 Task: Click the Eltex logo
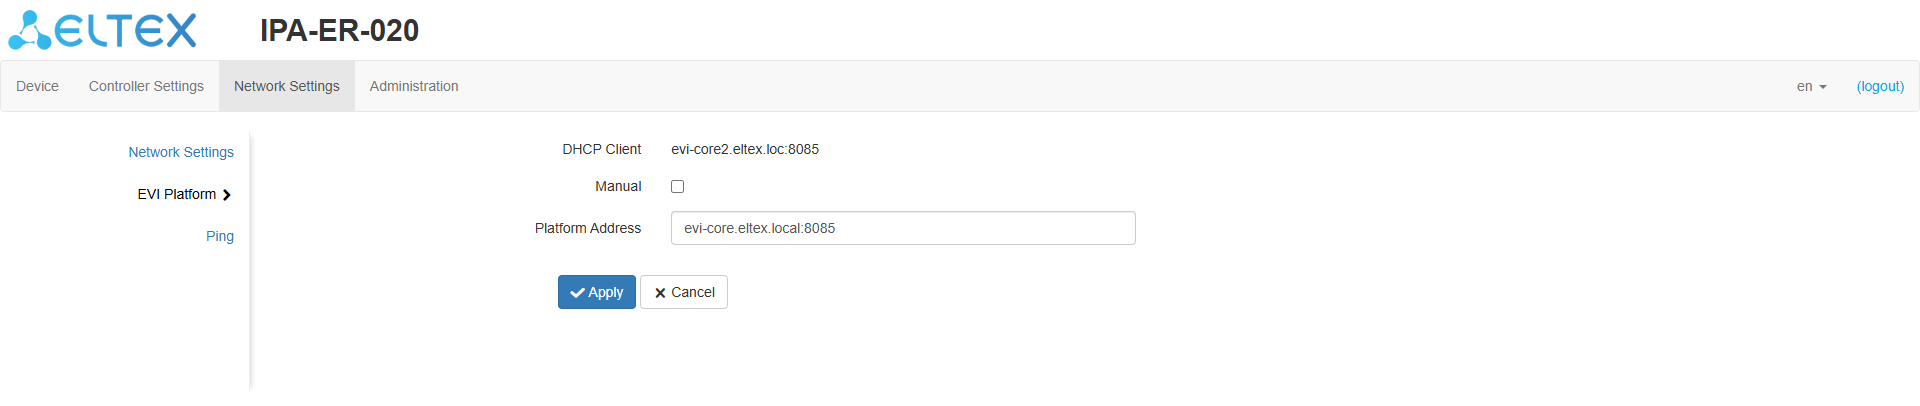pos(102,30)
